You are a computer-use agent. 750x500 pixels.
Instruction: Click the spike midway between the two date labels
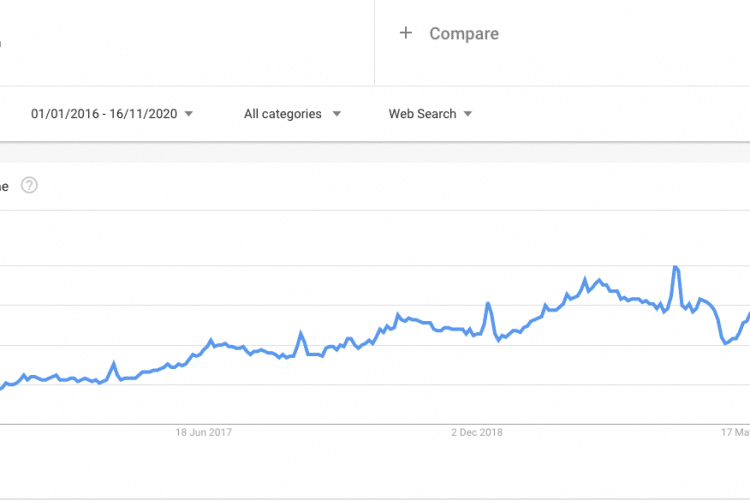tap(301, 332)
